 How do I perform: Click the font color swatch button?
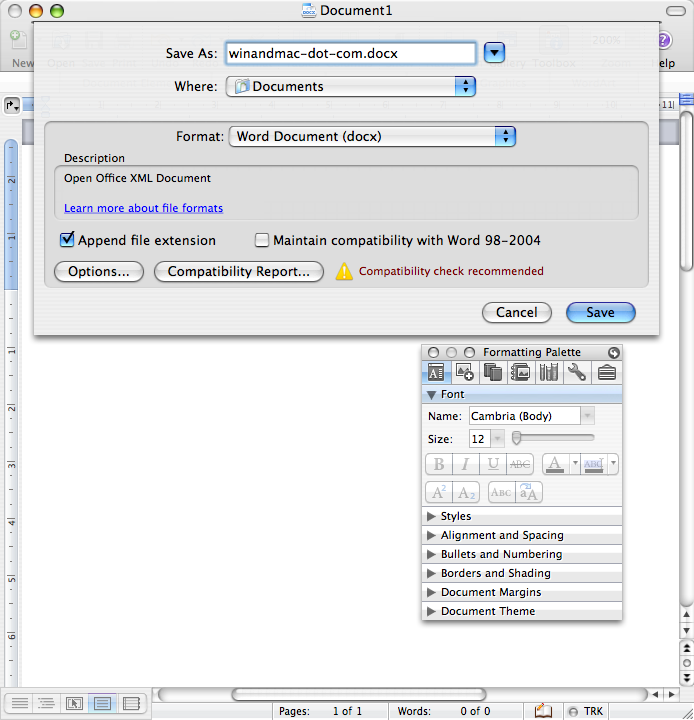click(556, 464)
